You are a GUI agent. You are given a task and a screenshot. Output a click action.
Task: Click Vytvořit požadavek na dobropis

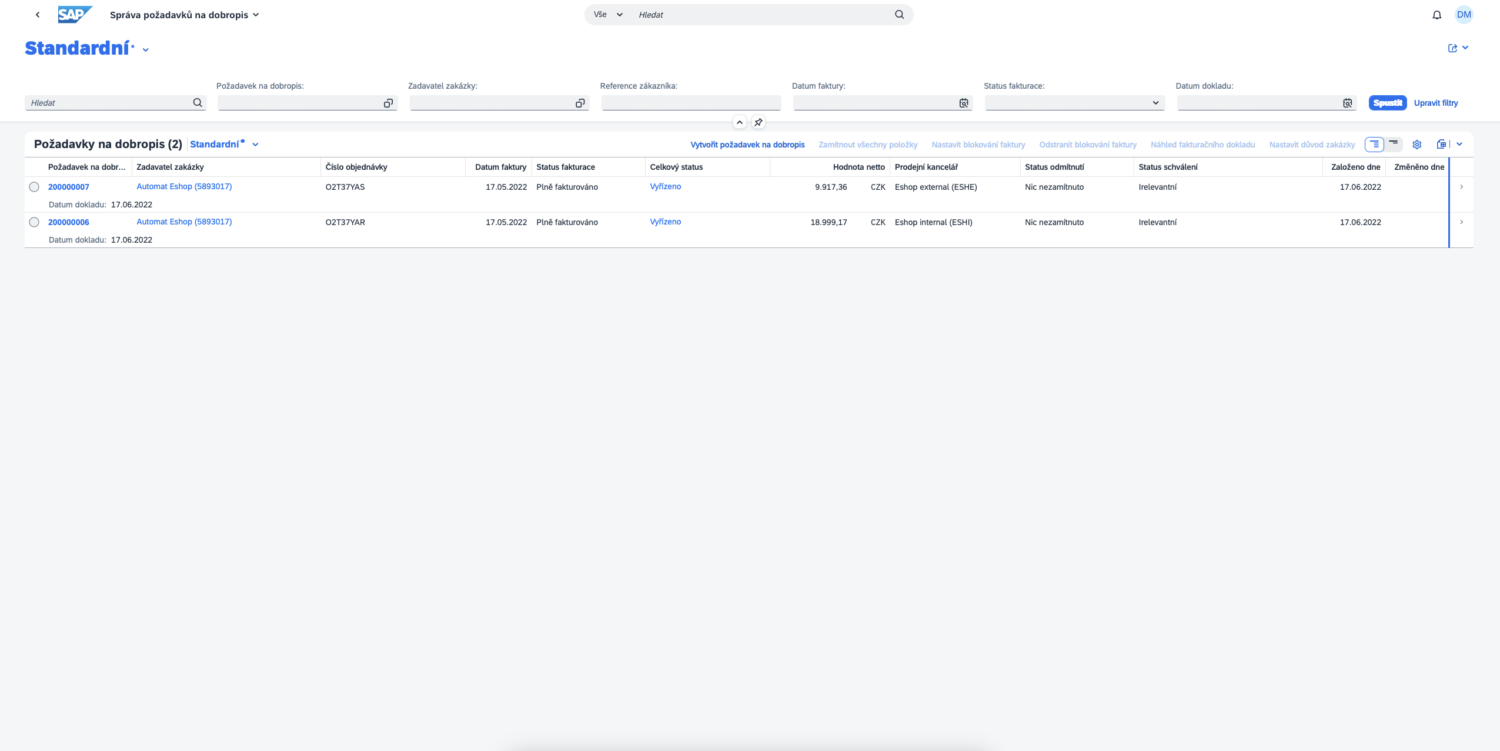tap(747, 145)
